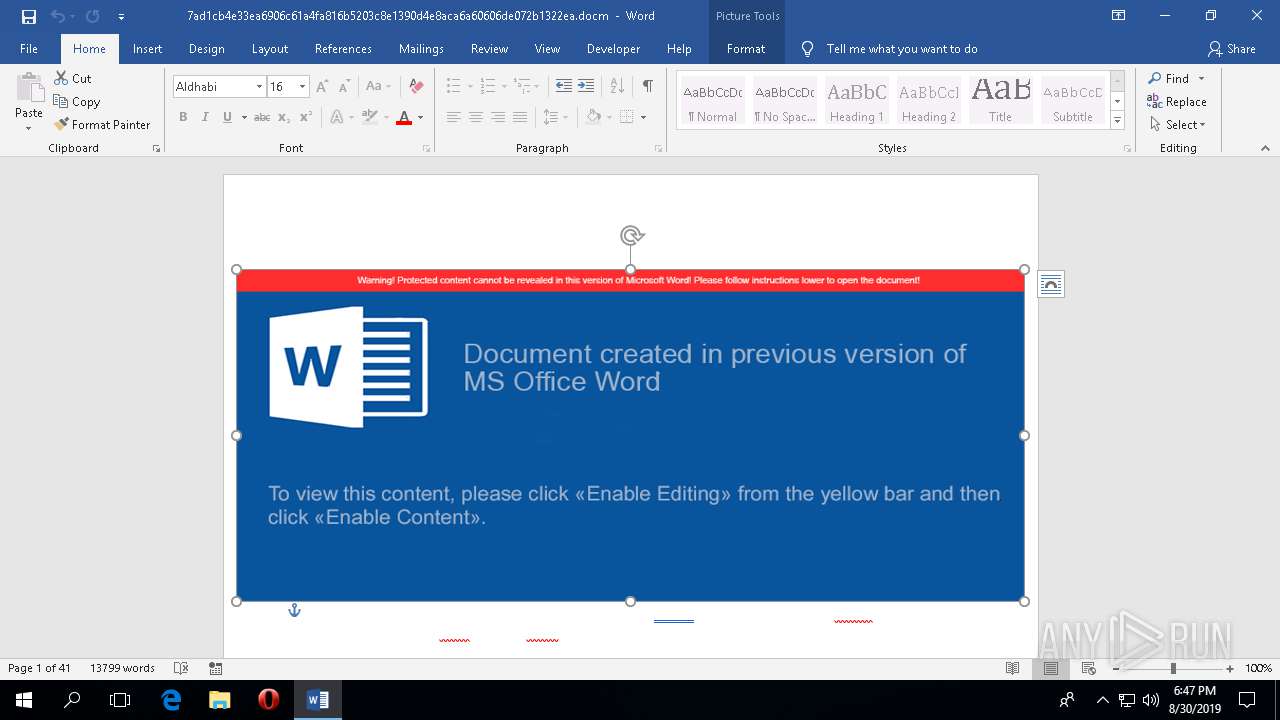
Task: Switch to the Insert ribbon tab
Action: 147,48
